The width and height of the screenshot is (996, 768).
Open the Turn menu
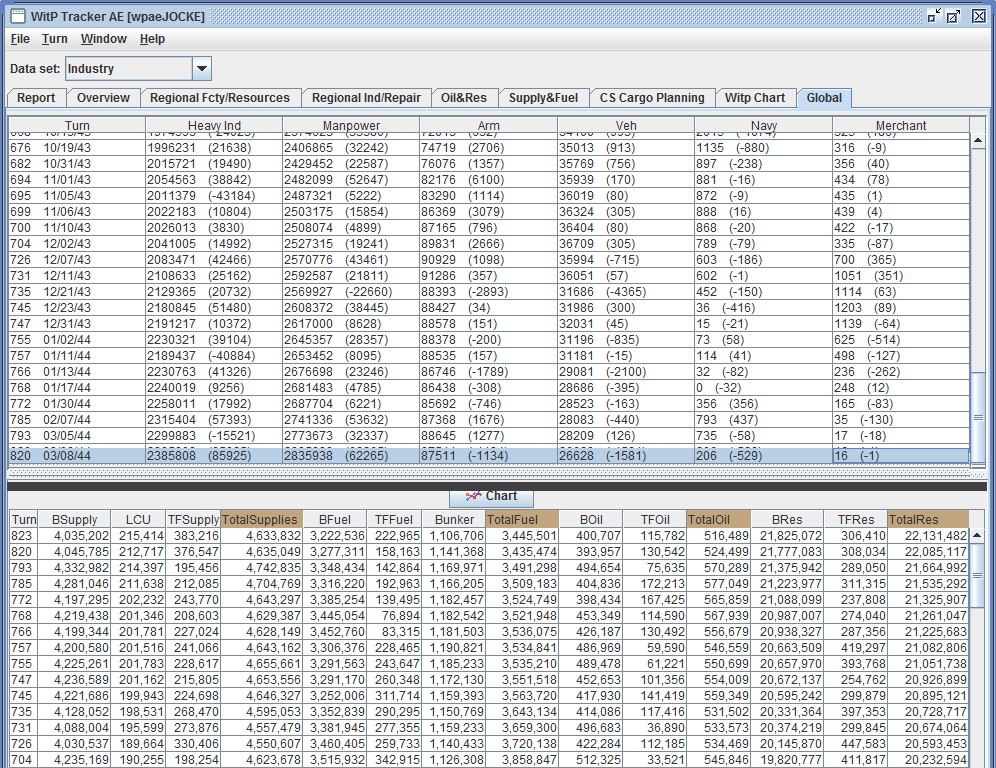pos(55,39)
